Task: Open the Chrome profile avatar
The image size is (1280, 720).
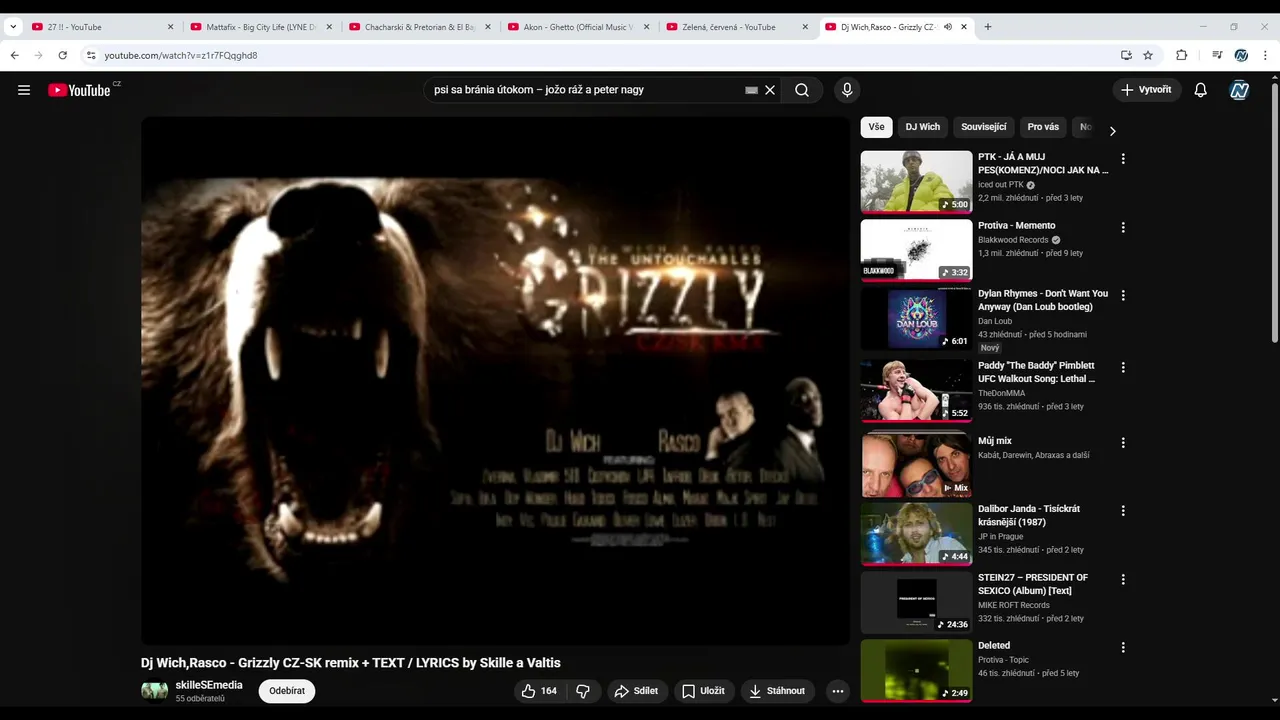Action: pyautogui.click(x=1241, y=55)
